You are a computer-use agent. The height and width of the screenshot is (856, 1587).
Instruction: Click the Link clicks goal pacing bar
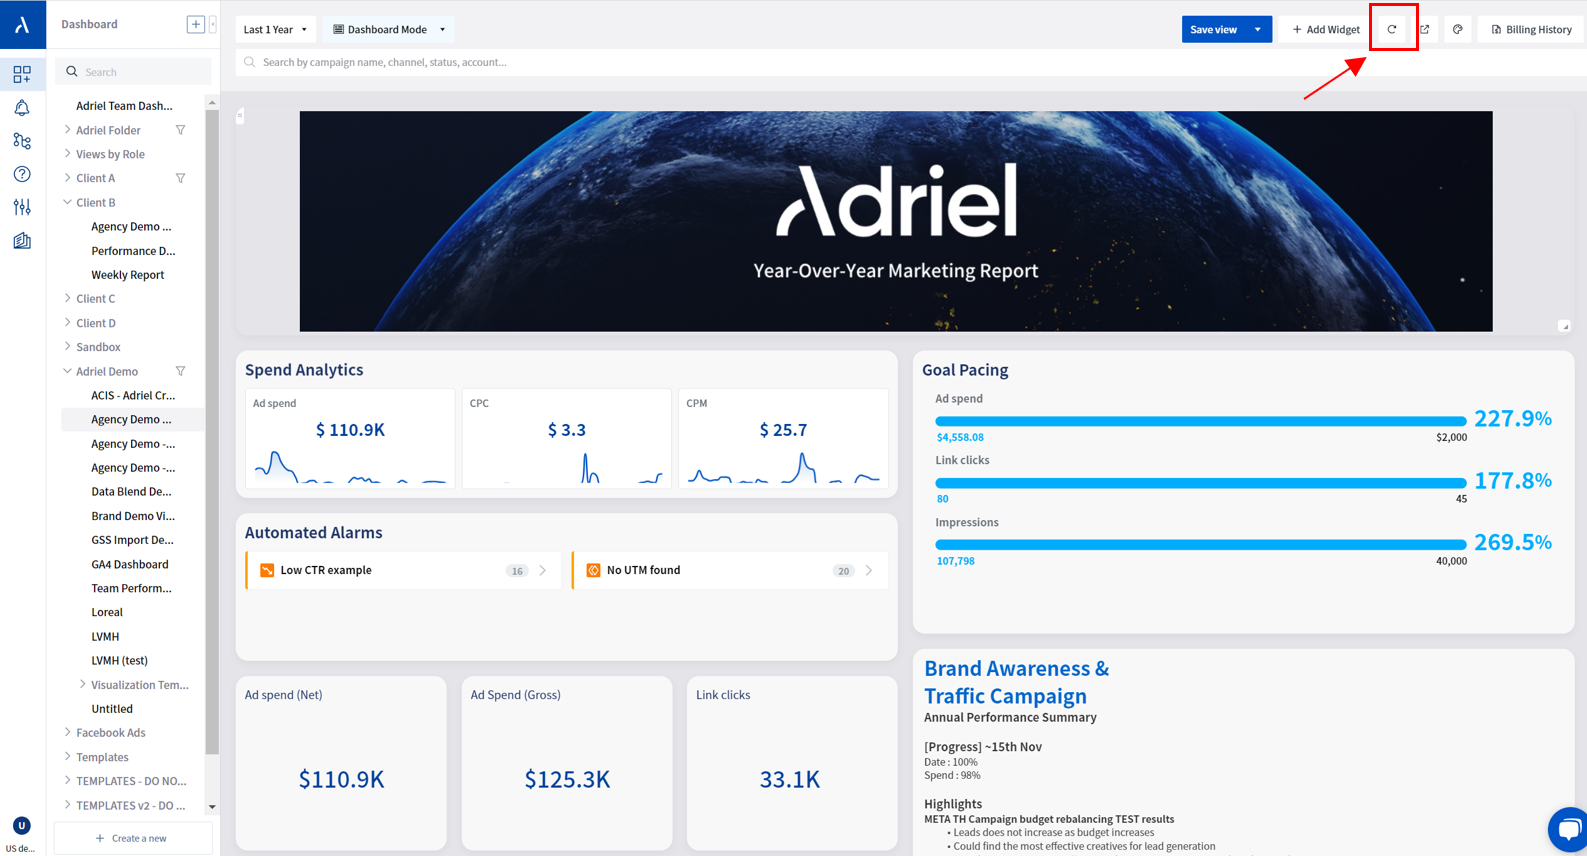tap(1200, 483)
